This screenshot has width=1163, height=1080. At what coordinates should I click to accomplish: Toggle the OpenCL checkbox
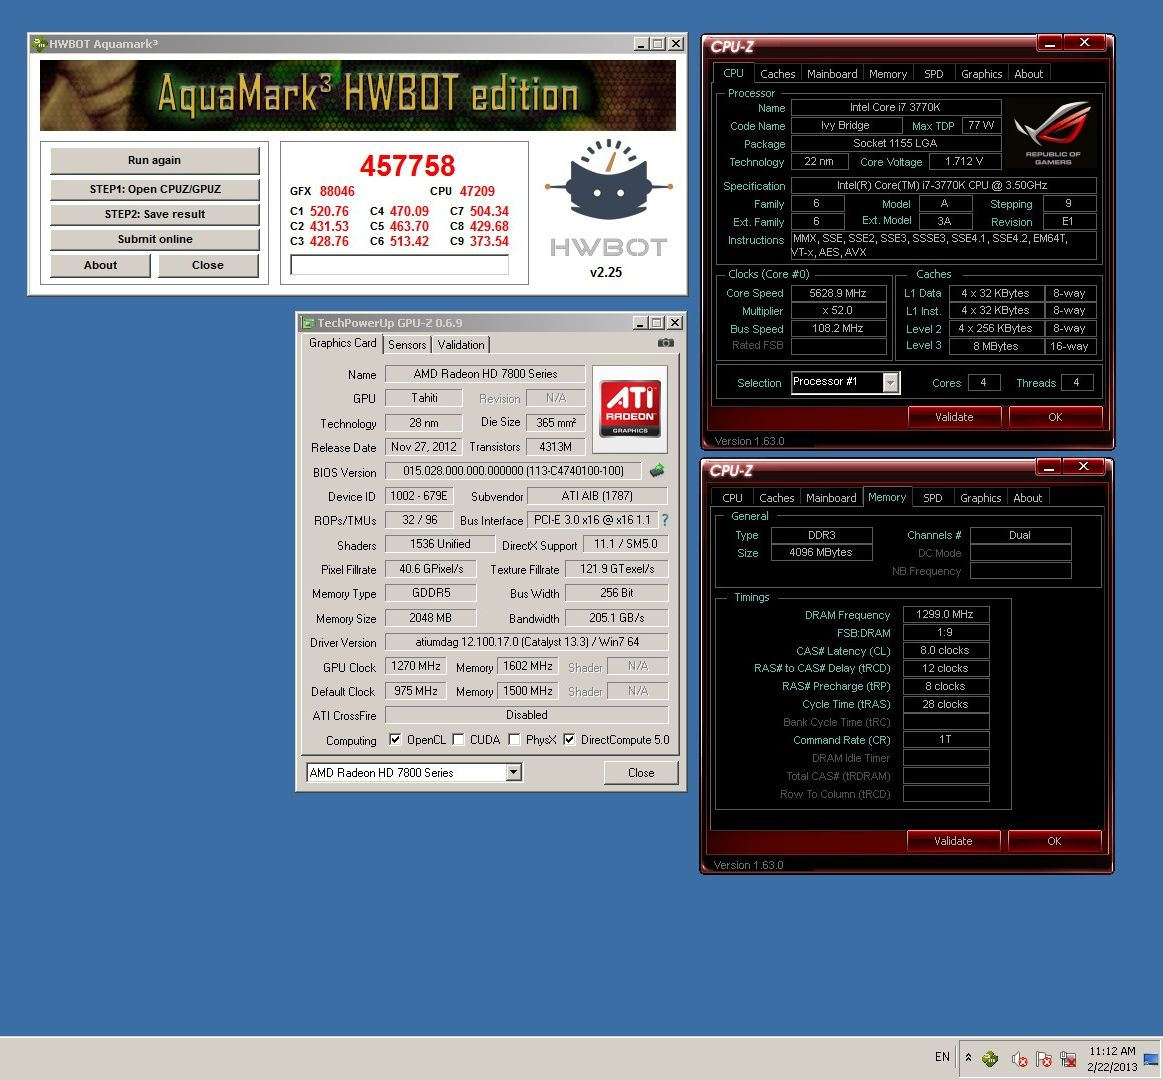coord(395,740)
